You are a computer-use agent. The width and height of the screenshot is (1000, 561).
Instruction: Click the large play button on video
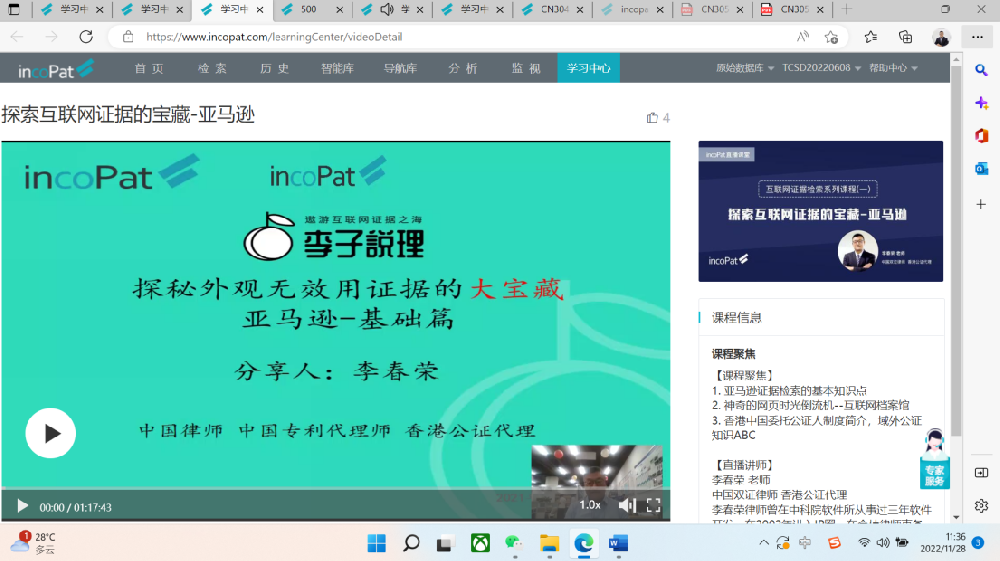50,433
